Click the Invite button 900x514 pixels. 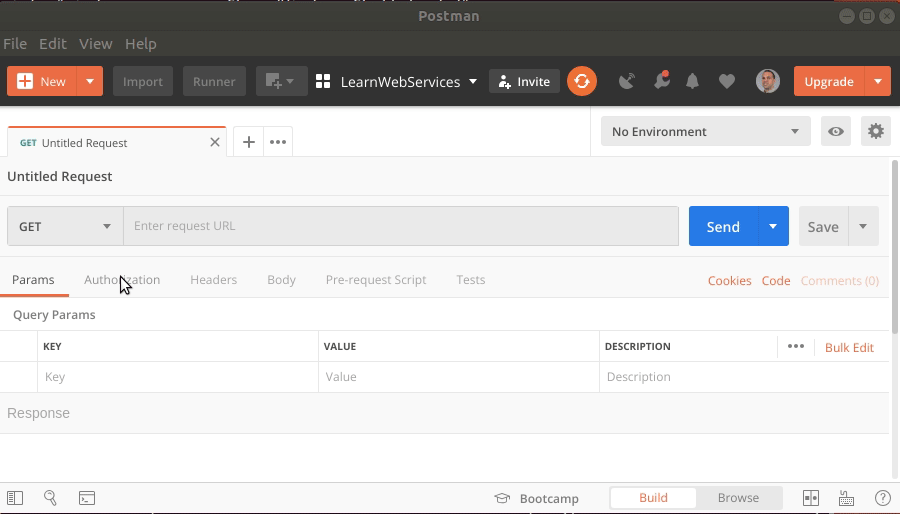click(524, 81)
